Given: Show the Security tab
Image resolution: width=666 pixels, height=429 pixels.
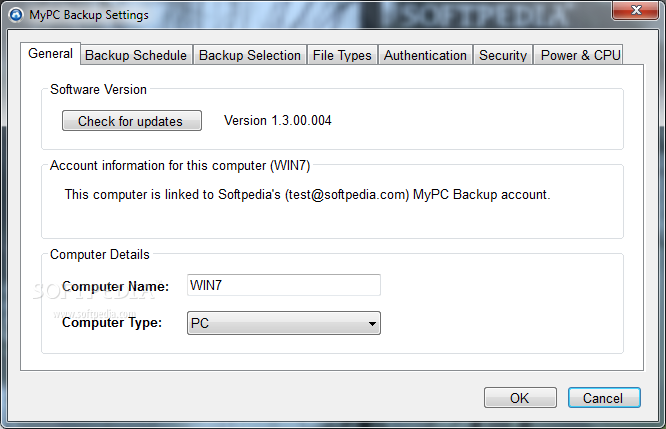Looking at the screenshot, I should pyautogui.click(x=502, y=55).
